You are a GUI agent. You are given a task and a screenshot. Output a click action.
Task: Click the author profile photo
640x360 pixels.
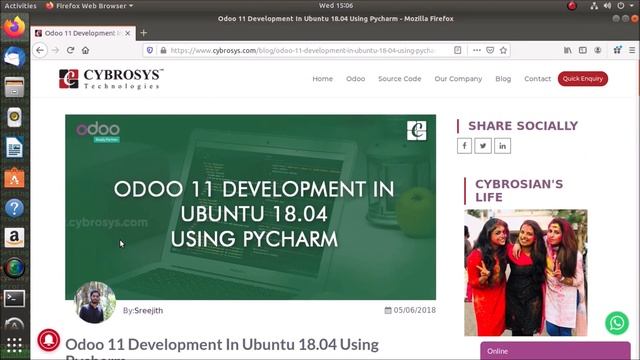[96, 302]
